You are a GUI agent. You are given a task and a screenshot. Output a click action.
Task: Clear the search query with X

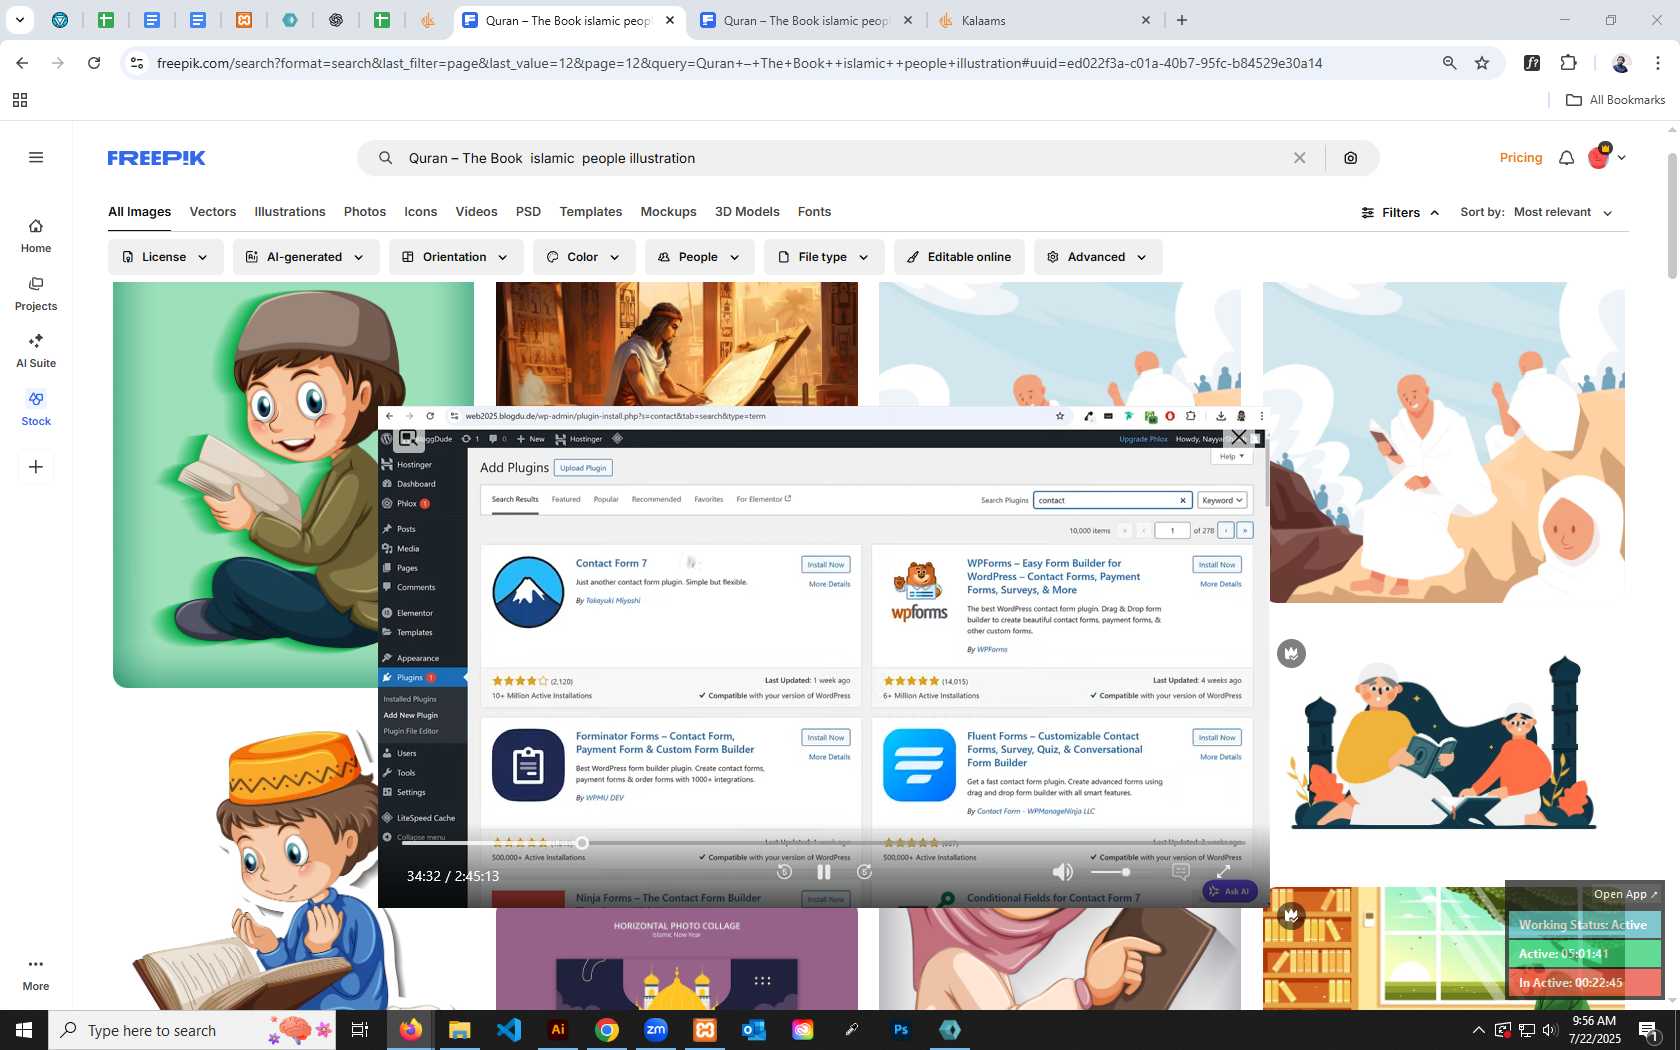click(1299, 158)
